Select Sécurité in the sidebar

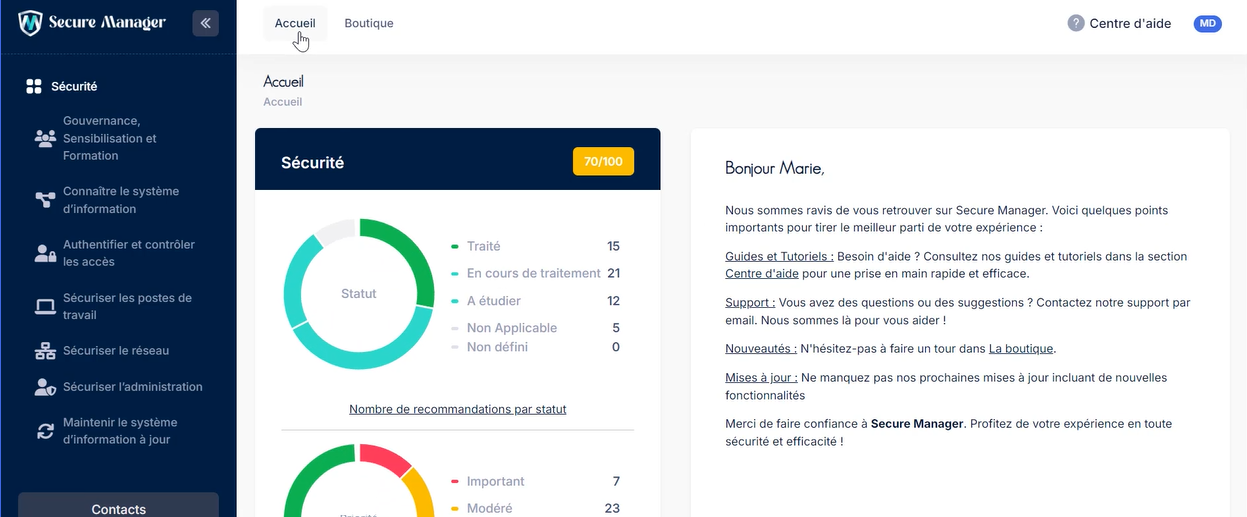click(x=74, y=87)
